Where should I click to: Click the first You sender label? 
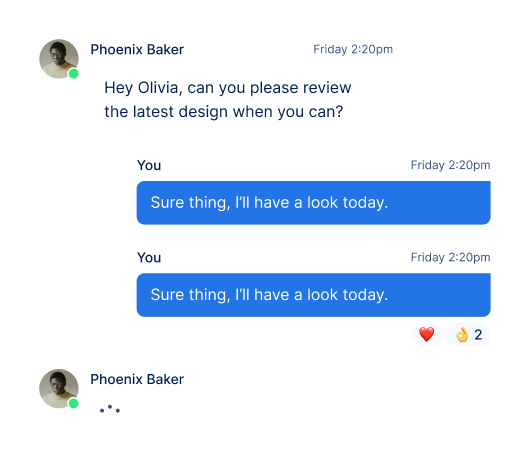149,166
